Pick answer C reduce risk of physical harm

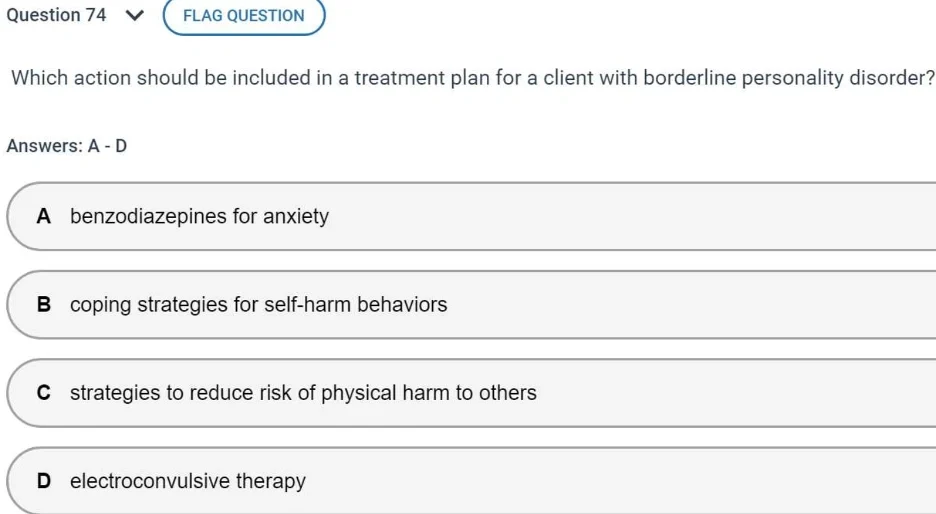click(x=471, y=393)
